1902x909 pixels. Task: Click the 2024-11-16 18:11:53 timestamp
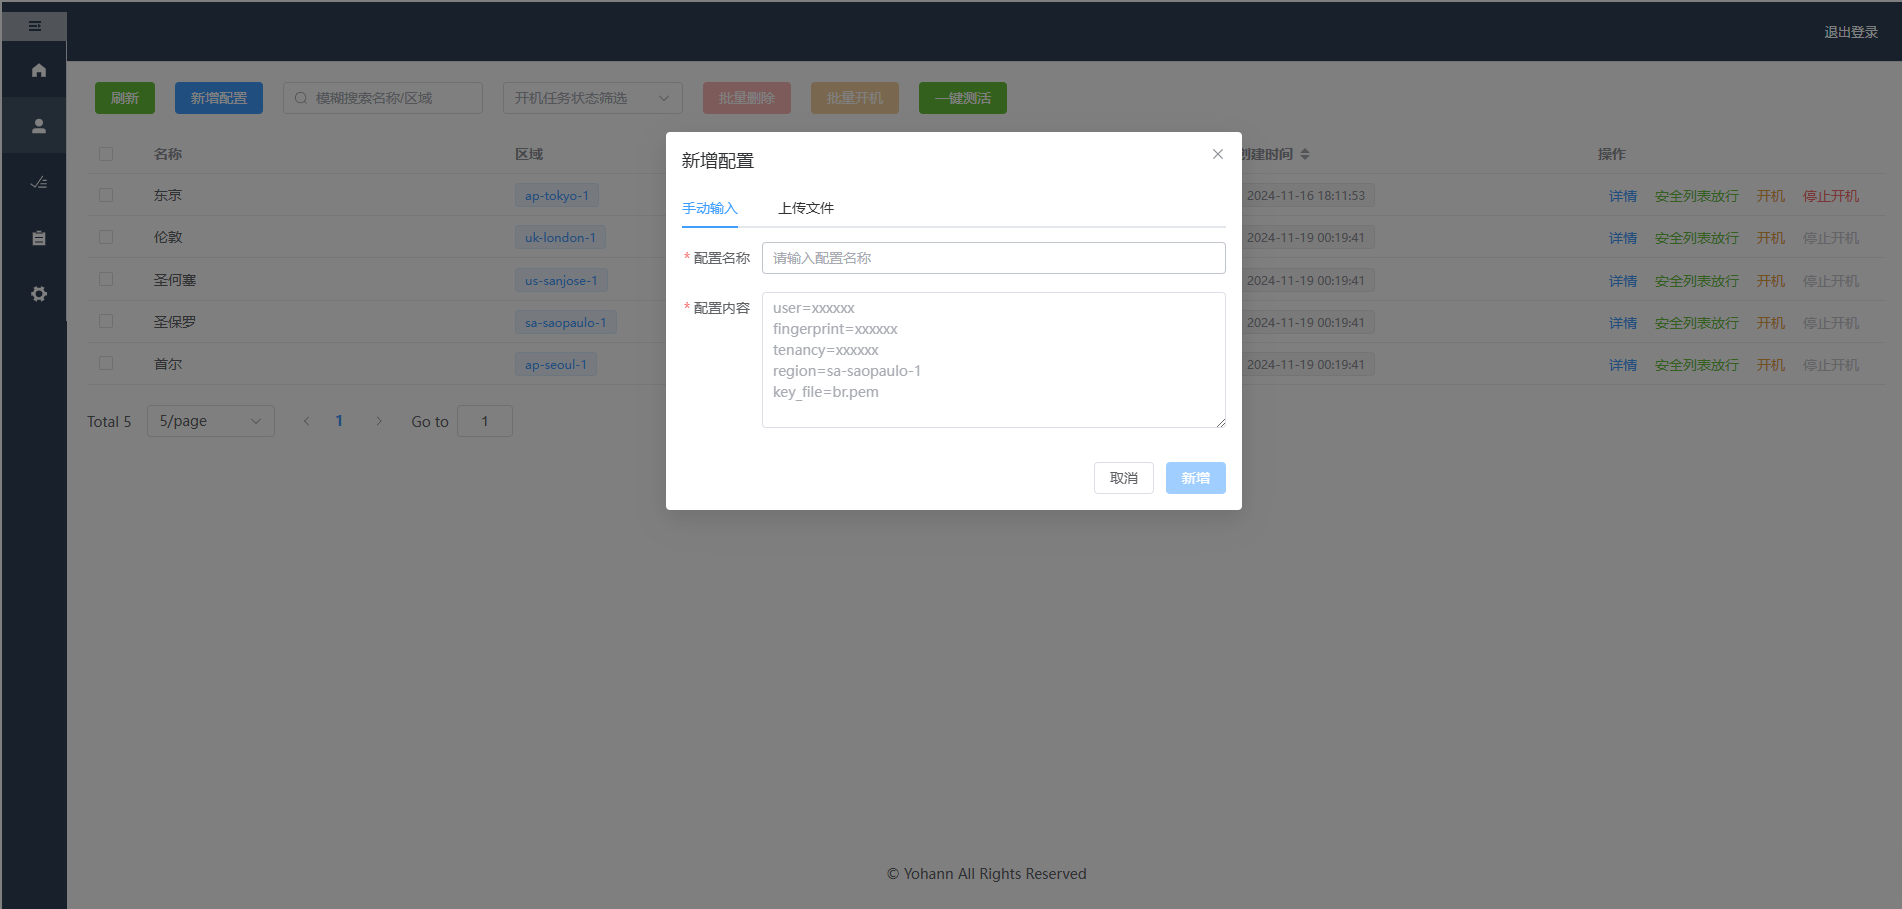(1306, 196)
